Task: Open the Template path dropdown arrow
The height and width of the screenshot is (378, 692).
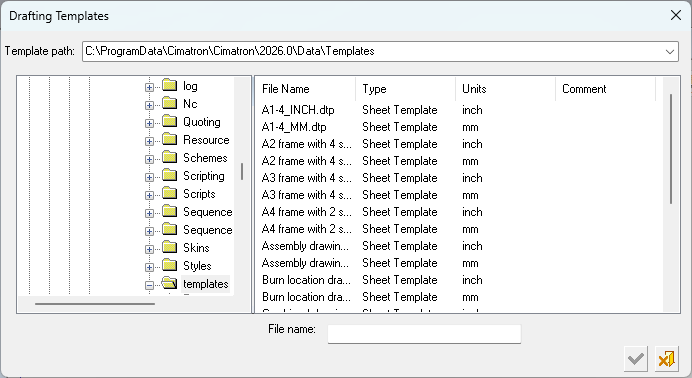Action: click(x=669, y=52)
